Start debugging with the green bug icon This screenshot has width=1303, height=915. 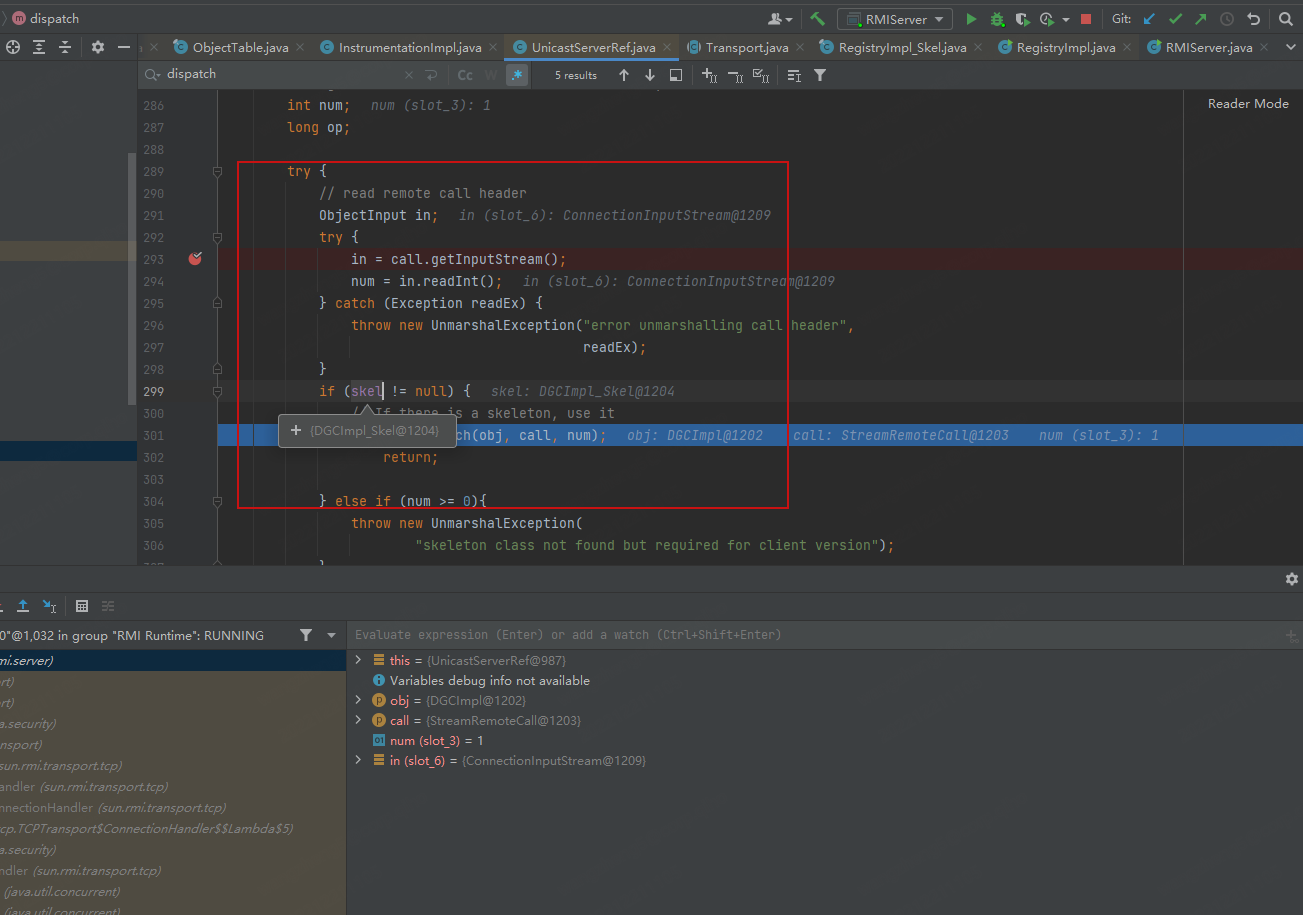pyautogui.click(x=997, y=19)
